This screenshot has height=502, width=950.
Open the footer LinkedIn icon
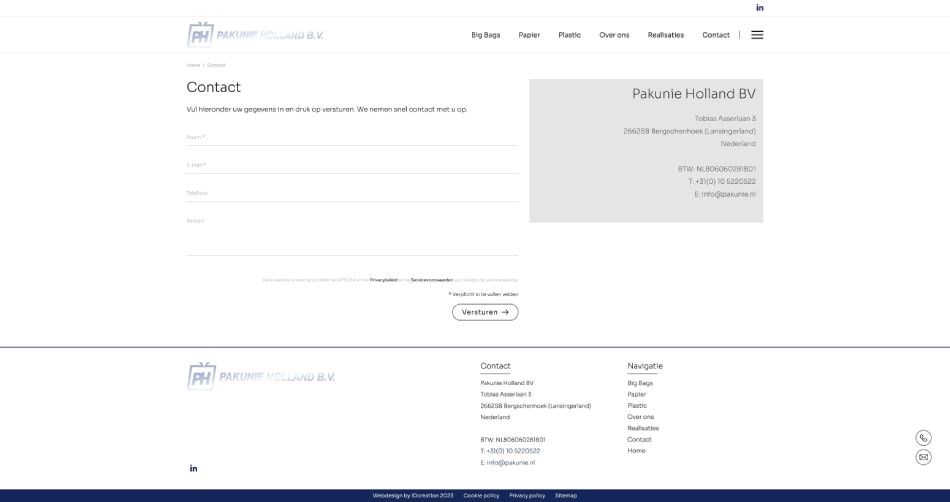tap(193, 468)
